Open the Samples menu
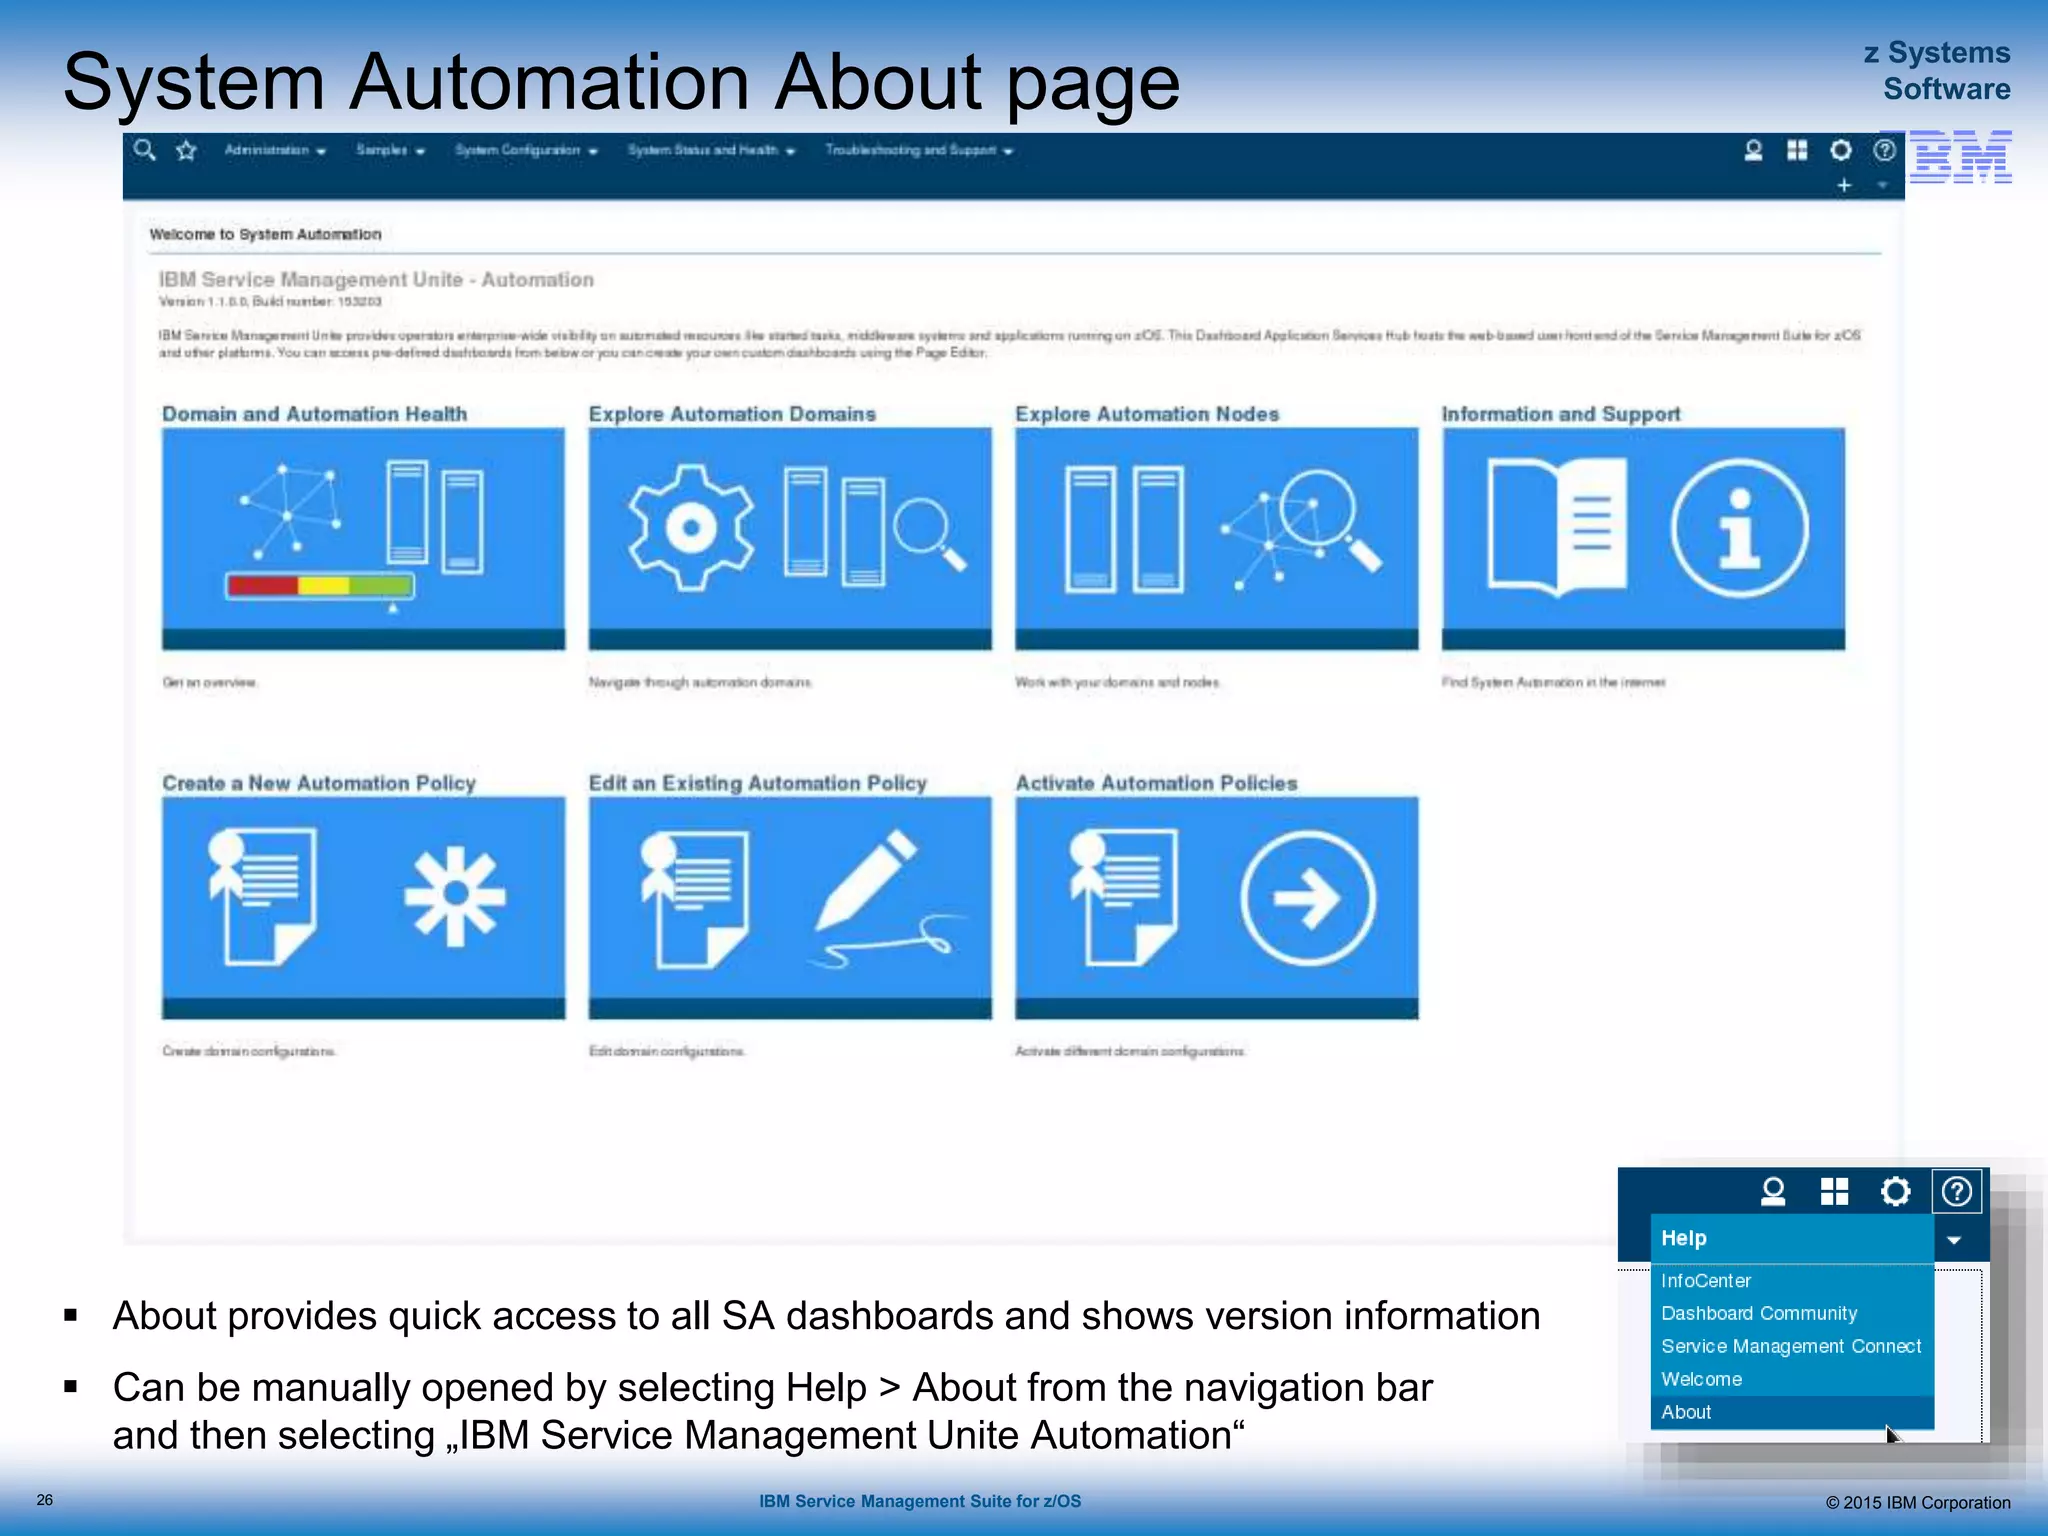 [x=390, y=150]
